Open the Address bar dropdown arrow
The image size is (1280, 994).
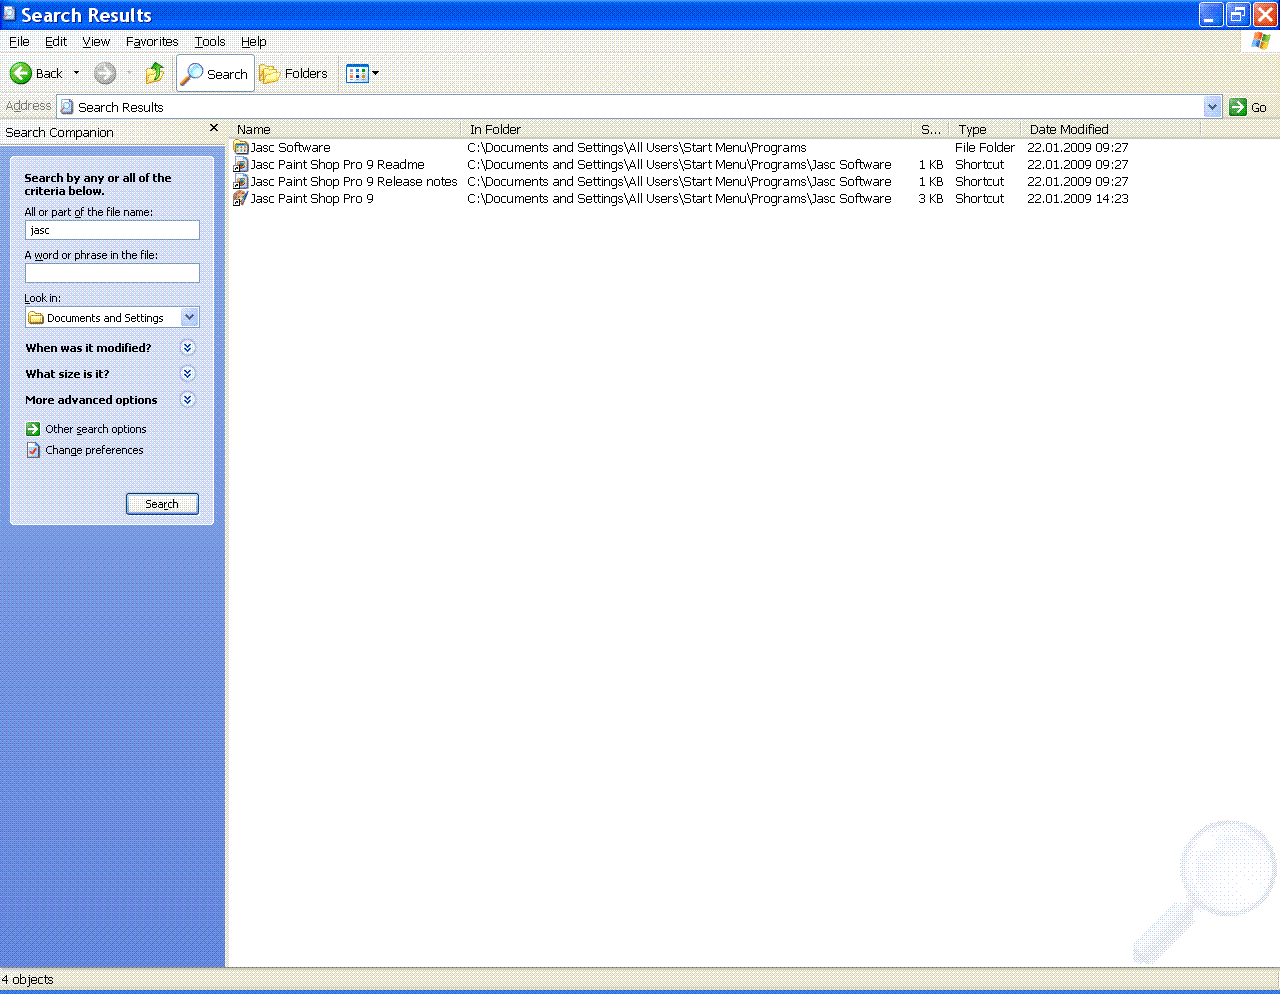pos(1212,107)
